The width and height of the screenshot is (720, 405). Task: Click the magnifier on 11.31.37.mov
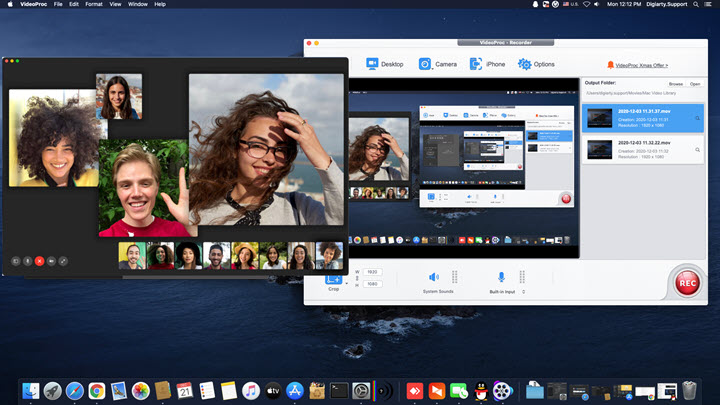697,119
